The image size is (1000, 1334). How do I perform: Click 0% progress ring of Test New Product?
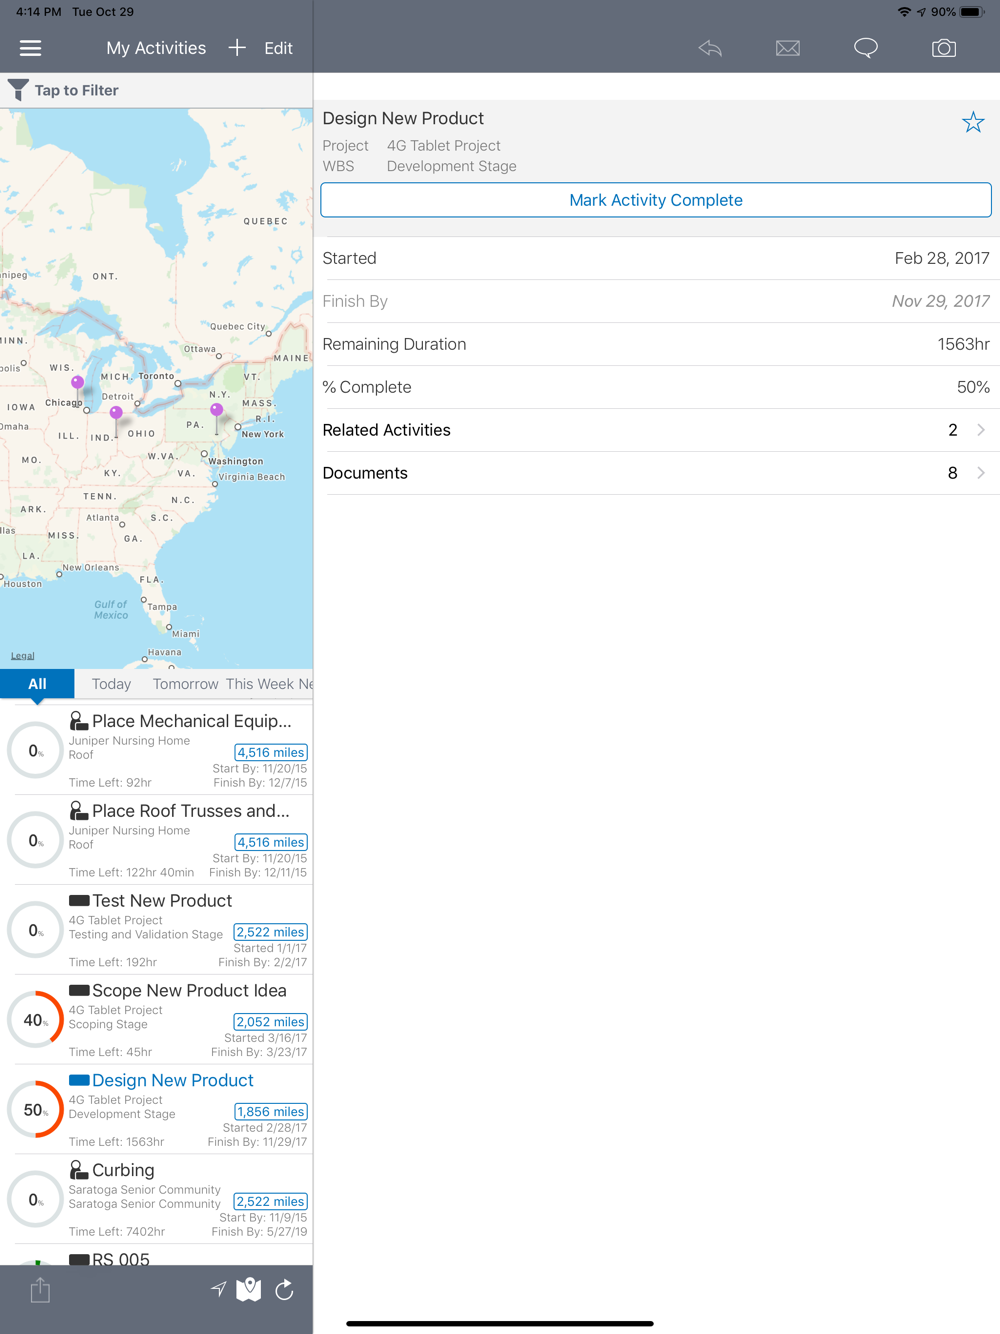36,930
